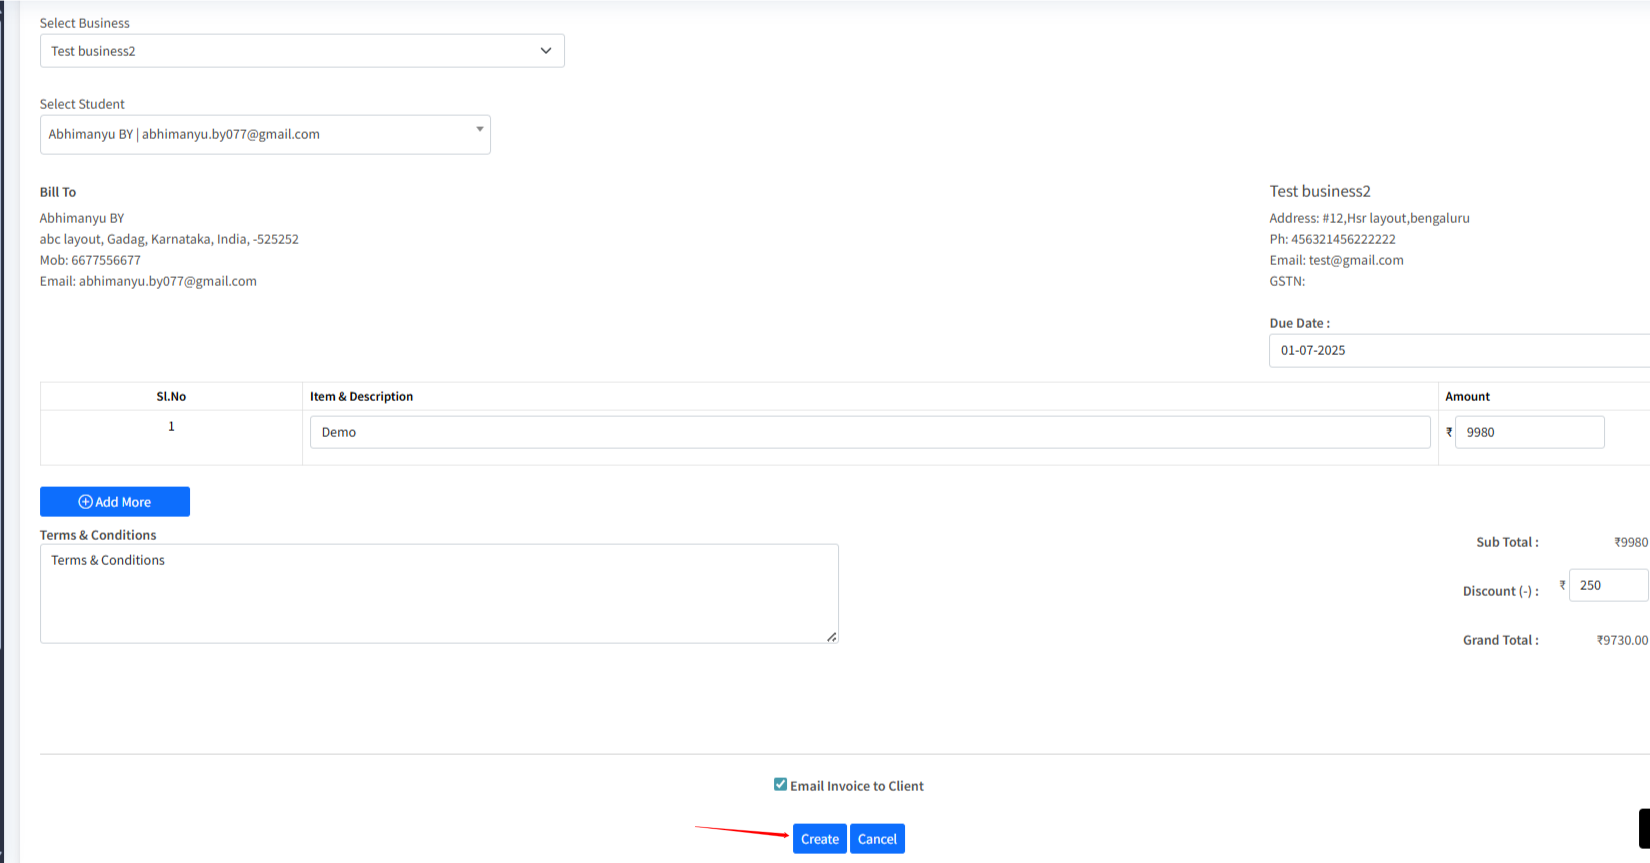Focus the item description field containing Demo
This screenshot has height=863, width=1650.
click(x=869, y=432)
